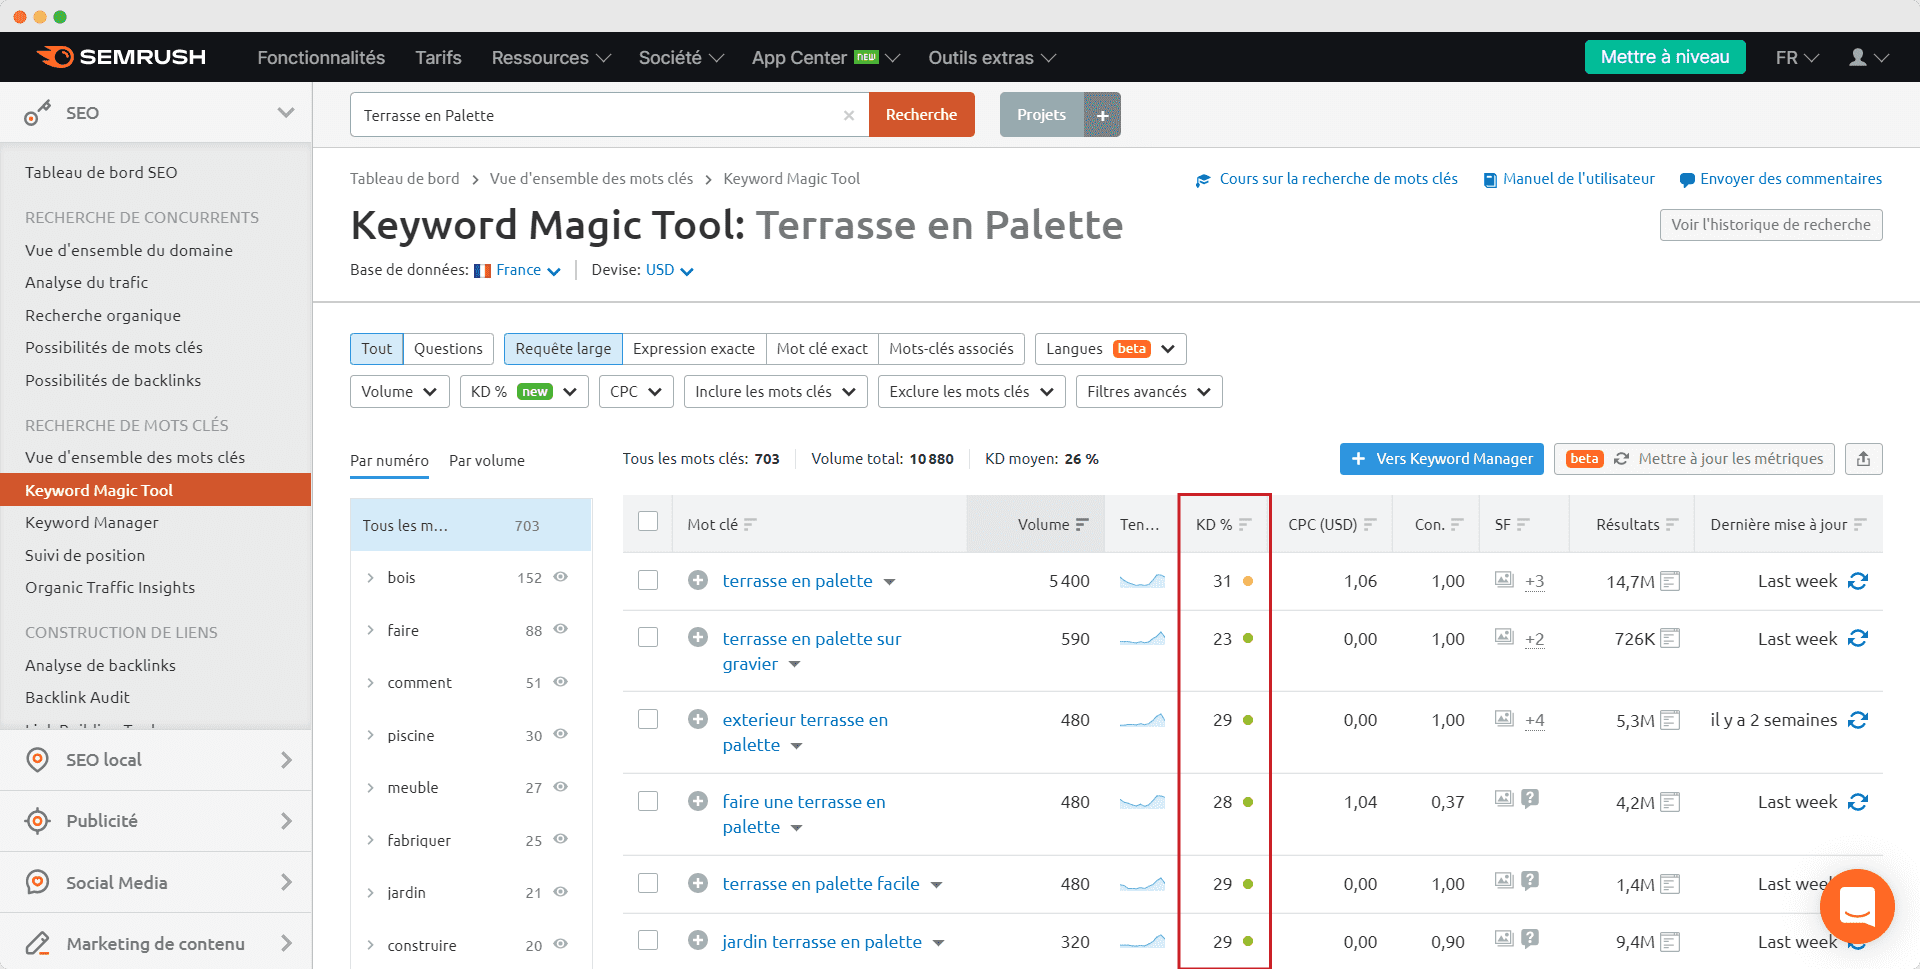Refresh metrics for exterieur terrasse en palette

(x=1858, y=720)
